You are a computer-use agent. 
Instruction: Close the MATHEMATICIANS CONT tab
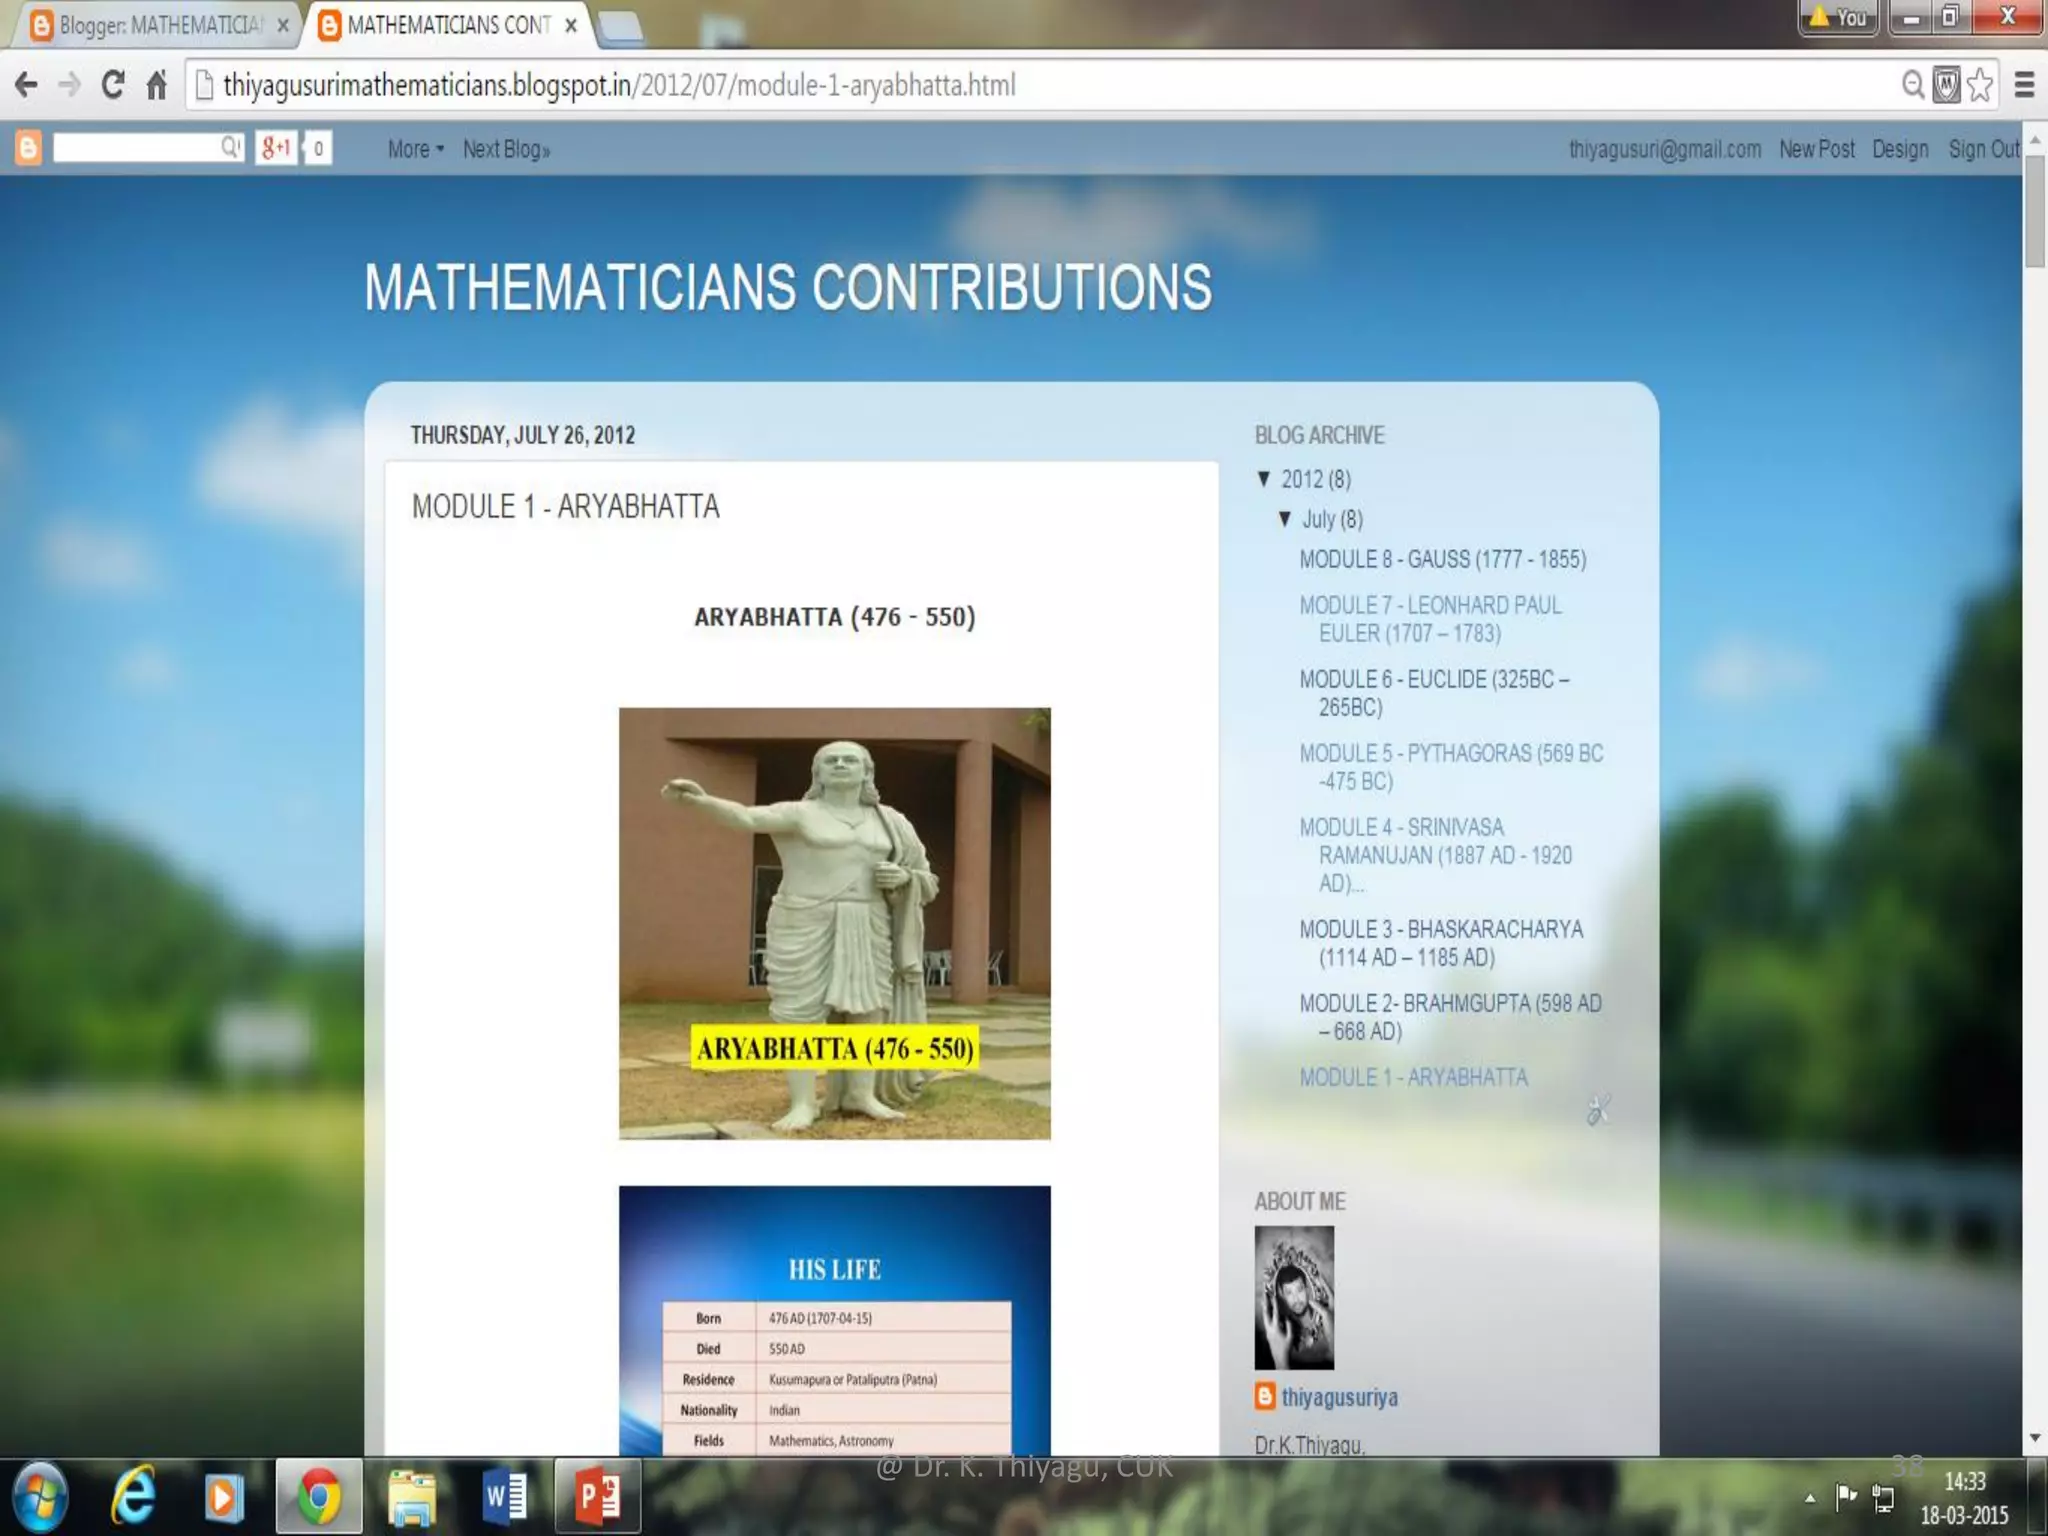pyautogui.click(x=571, y=26)
